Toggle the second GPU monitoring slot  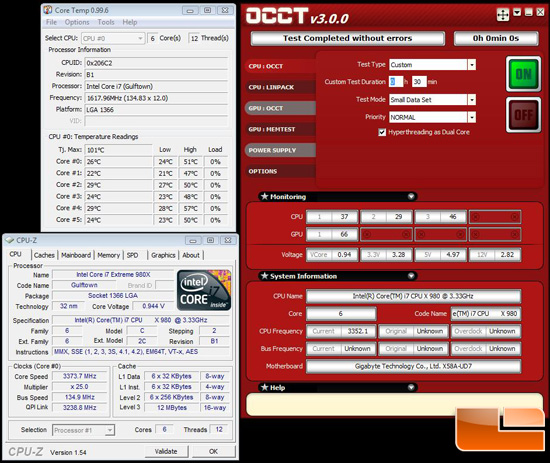(x=386, y=234)
